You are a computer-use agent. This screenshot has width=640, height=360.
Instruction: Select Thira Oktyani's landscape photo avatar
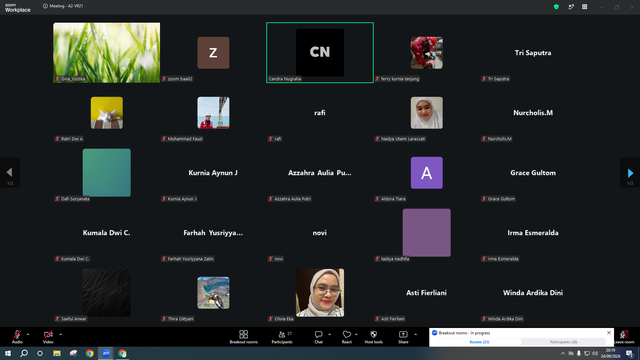[213, 293]
